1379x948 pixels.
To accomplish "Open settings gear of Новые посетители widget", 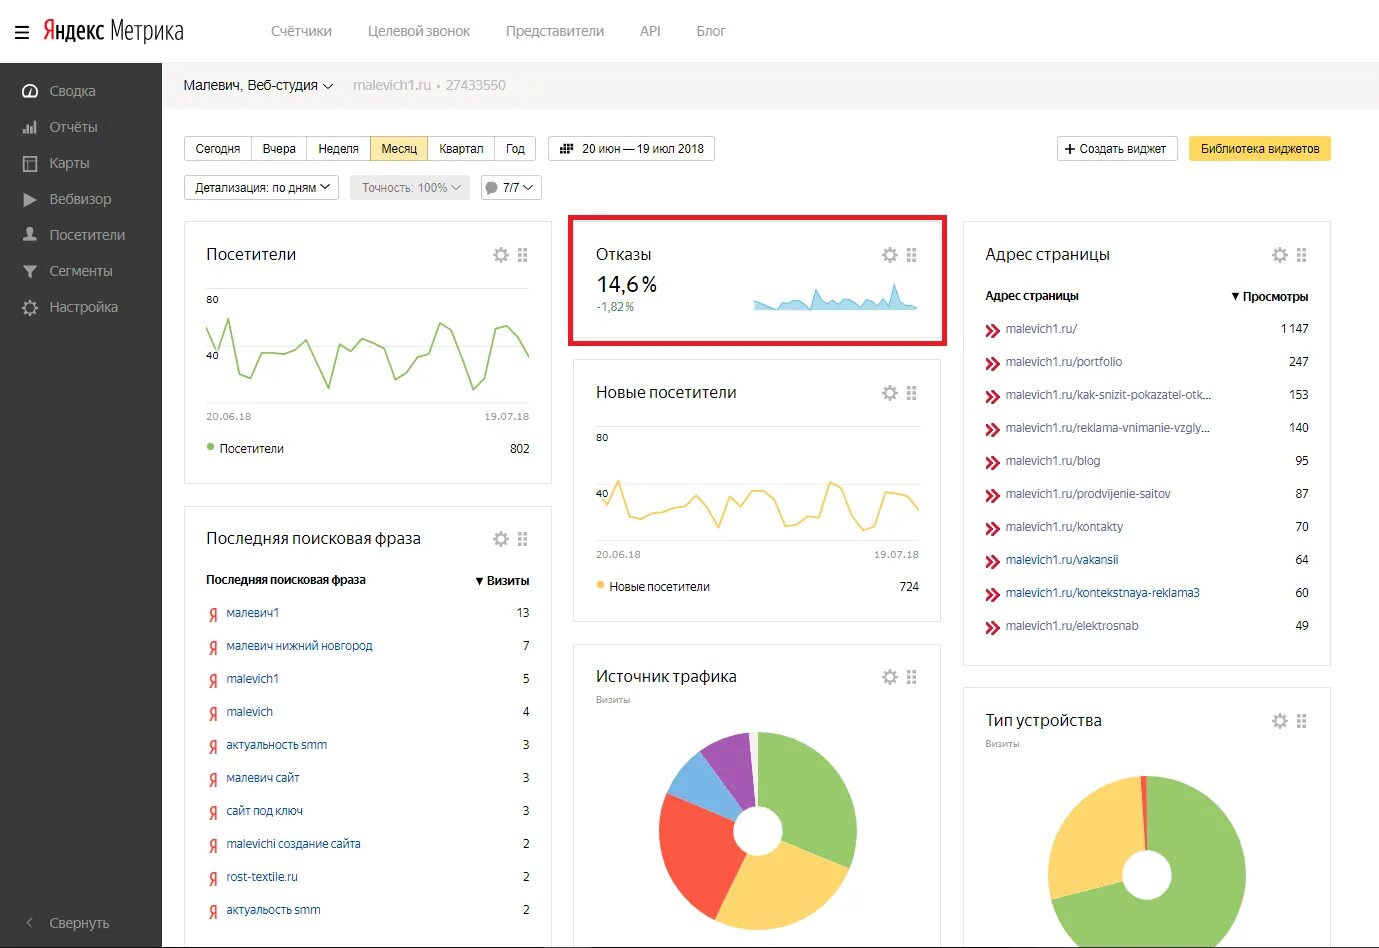I will coord(890,393).
